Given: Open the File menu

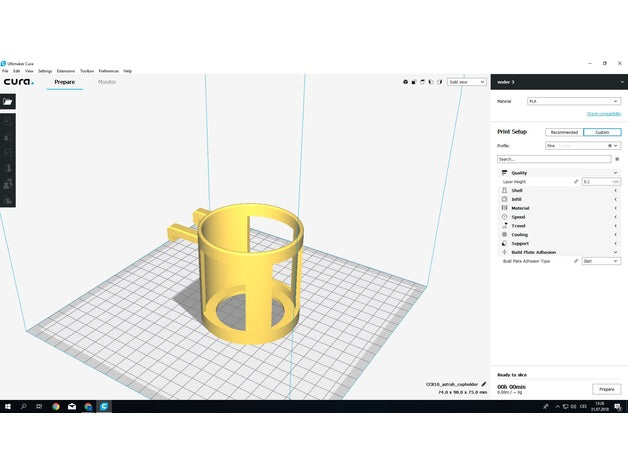Looking at the screenshot, I should [5, 71].
